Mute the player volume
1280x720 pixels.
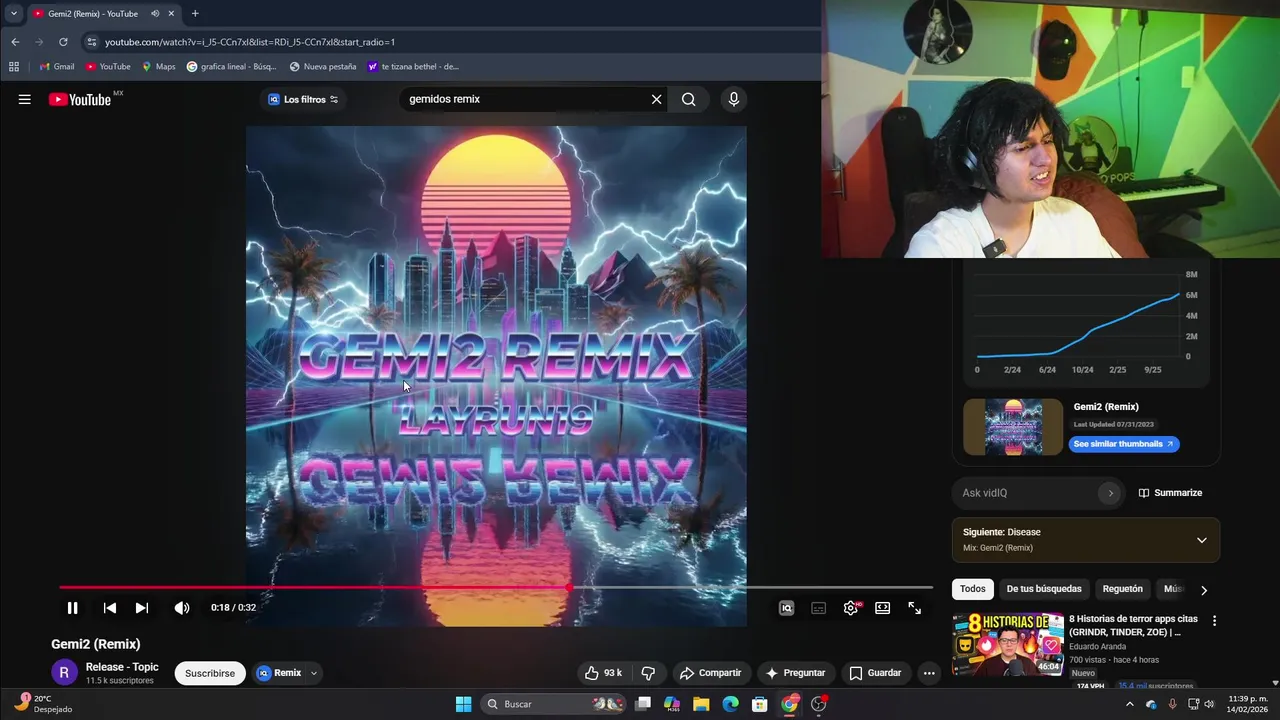click(182, 607)
